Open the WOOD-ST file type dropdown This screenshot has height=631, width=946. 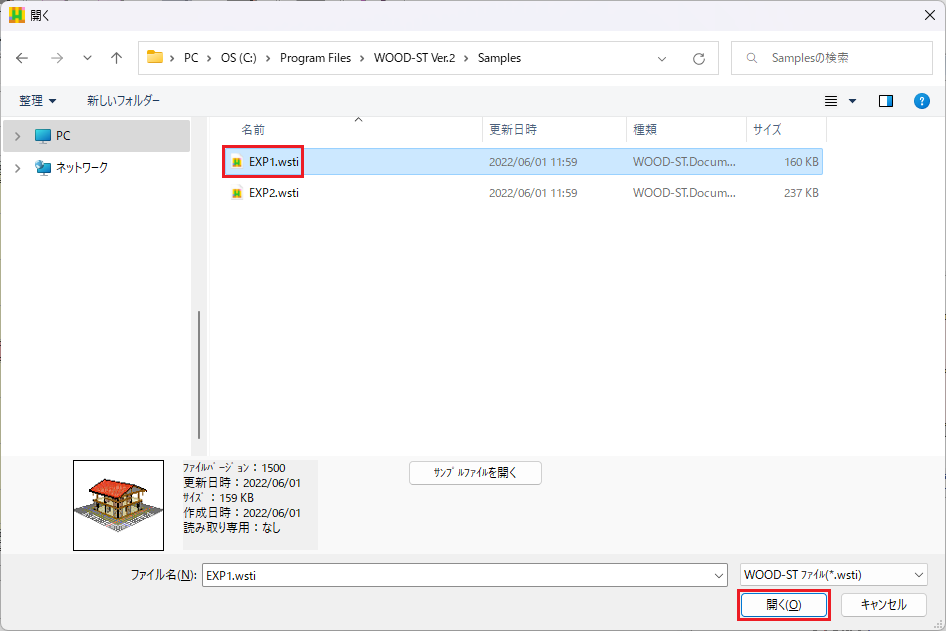pyautogui.click(x=834, y=575)
